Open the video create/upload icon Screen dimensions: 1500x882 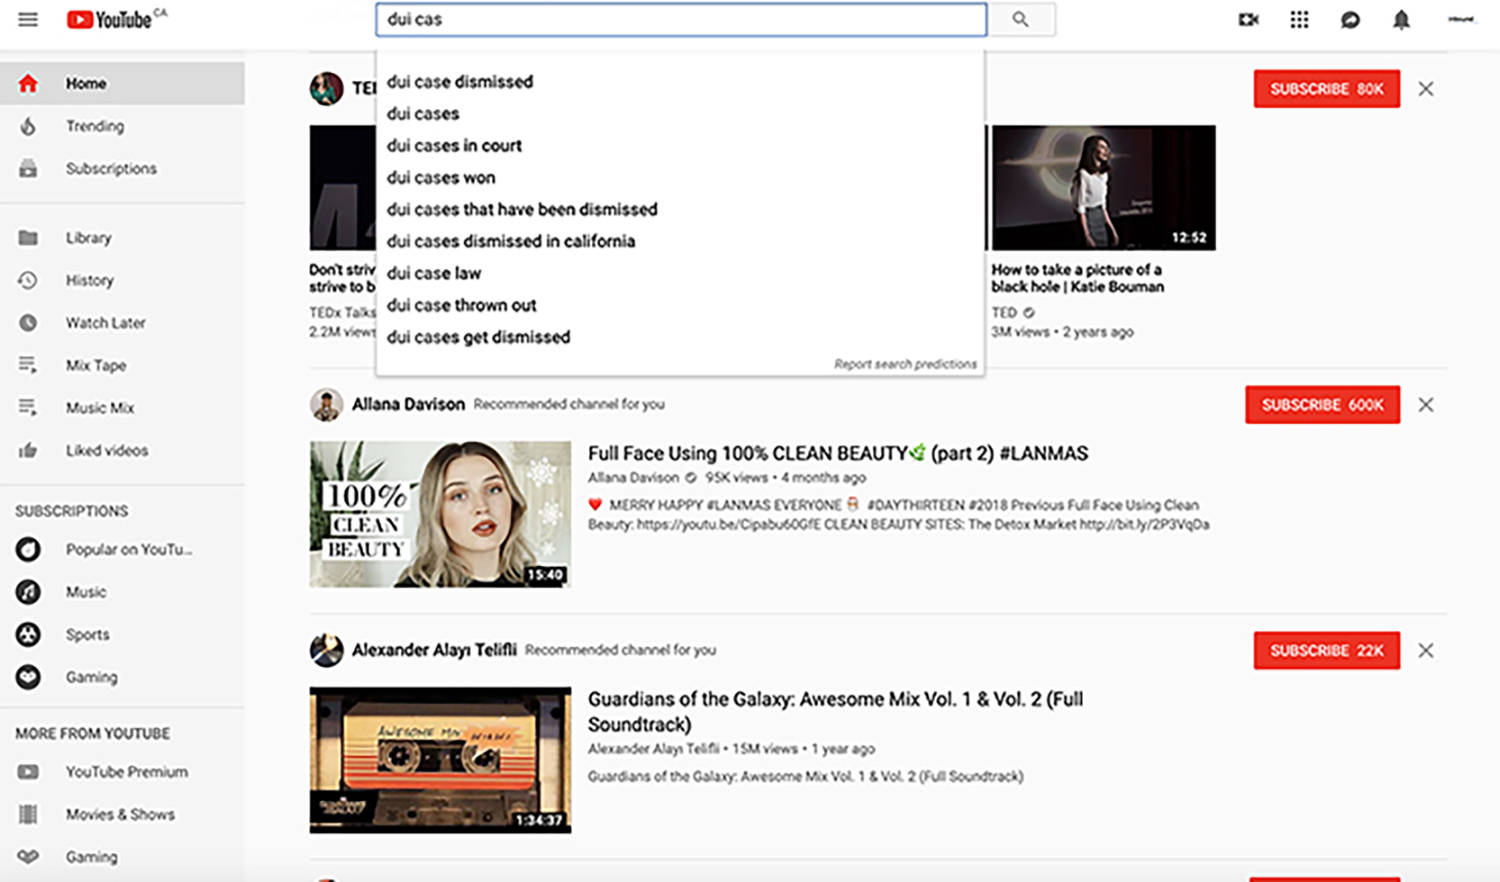(x=1248, y=19)
